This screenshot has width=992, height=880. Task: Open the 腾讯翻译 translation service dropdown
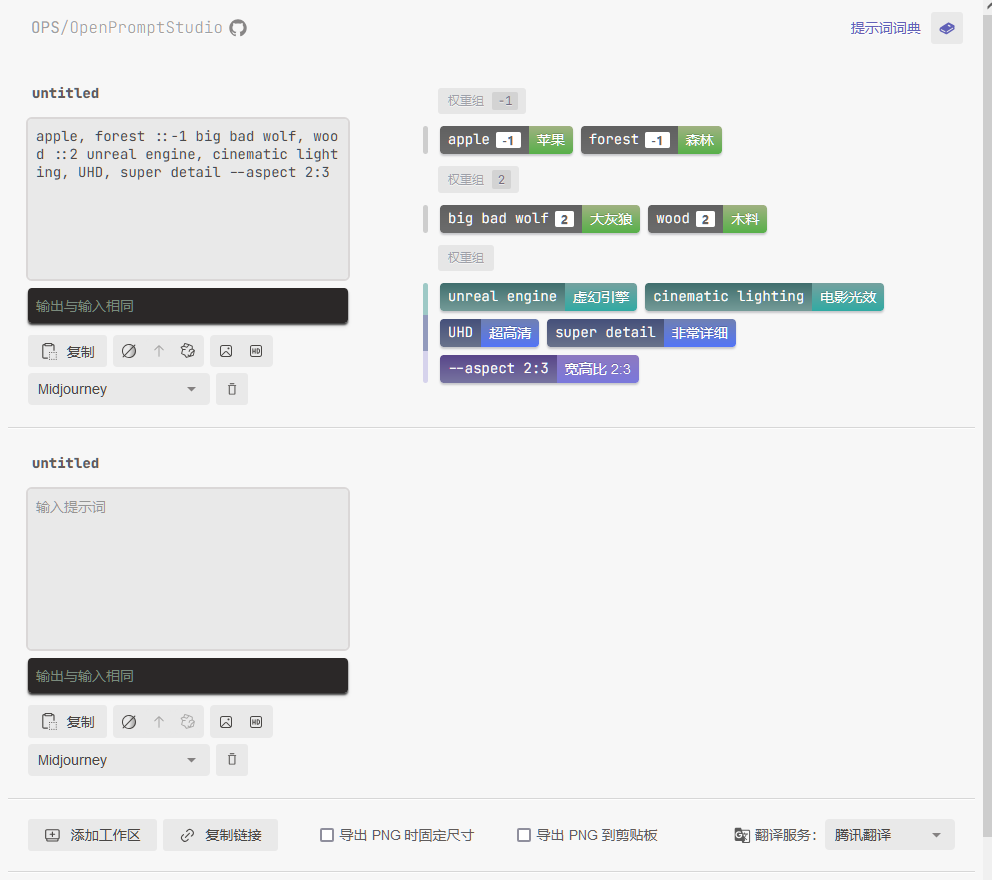889,834
